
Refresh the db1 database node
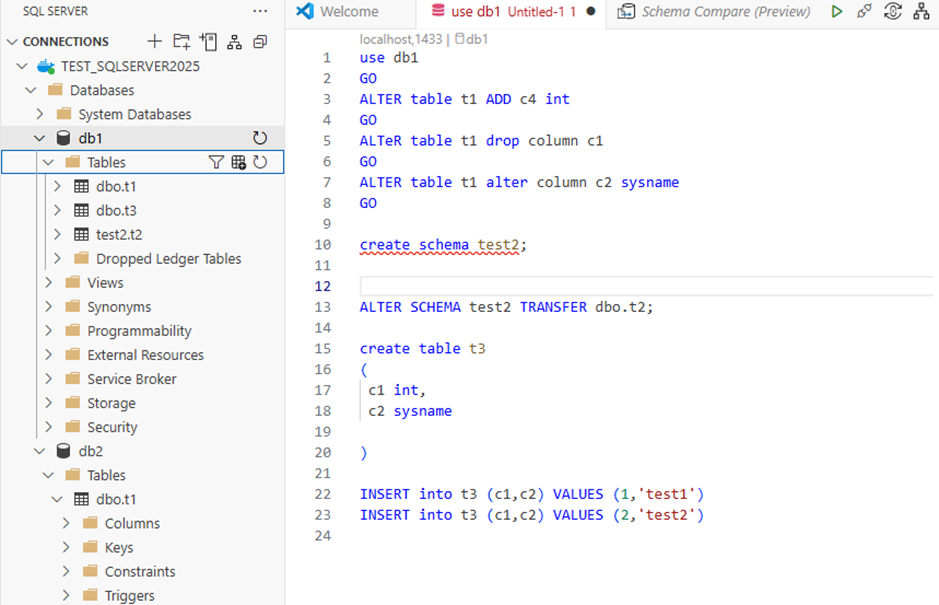[x=260, y=138]
